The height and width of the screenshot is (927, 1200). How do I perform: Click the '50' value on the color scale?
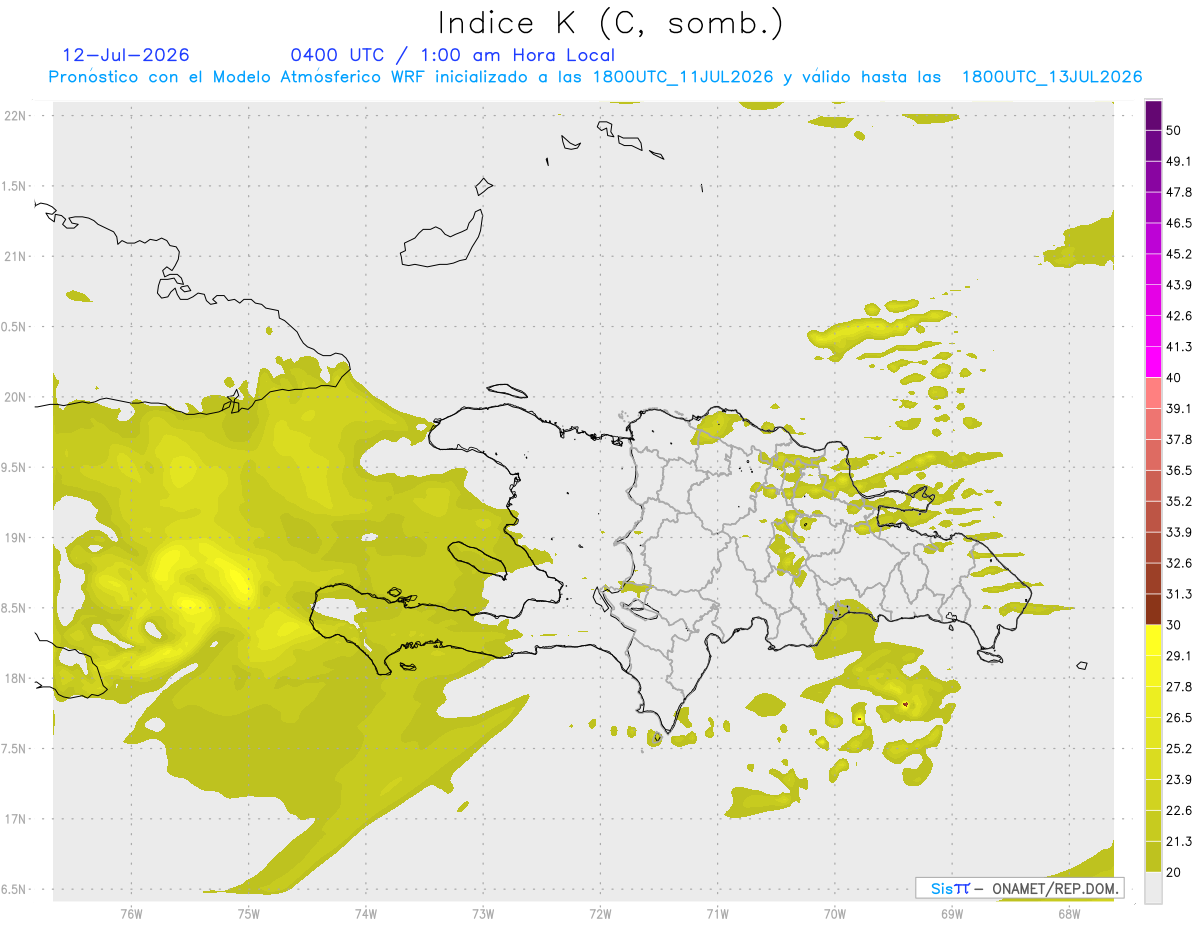click(1174, 131)
